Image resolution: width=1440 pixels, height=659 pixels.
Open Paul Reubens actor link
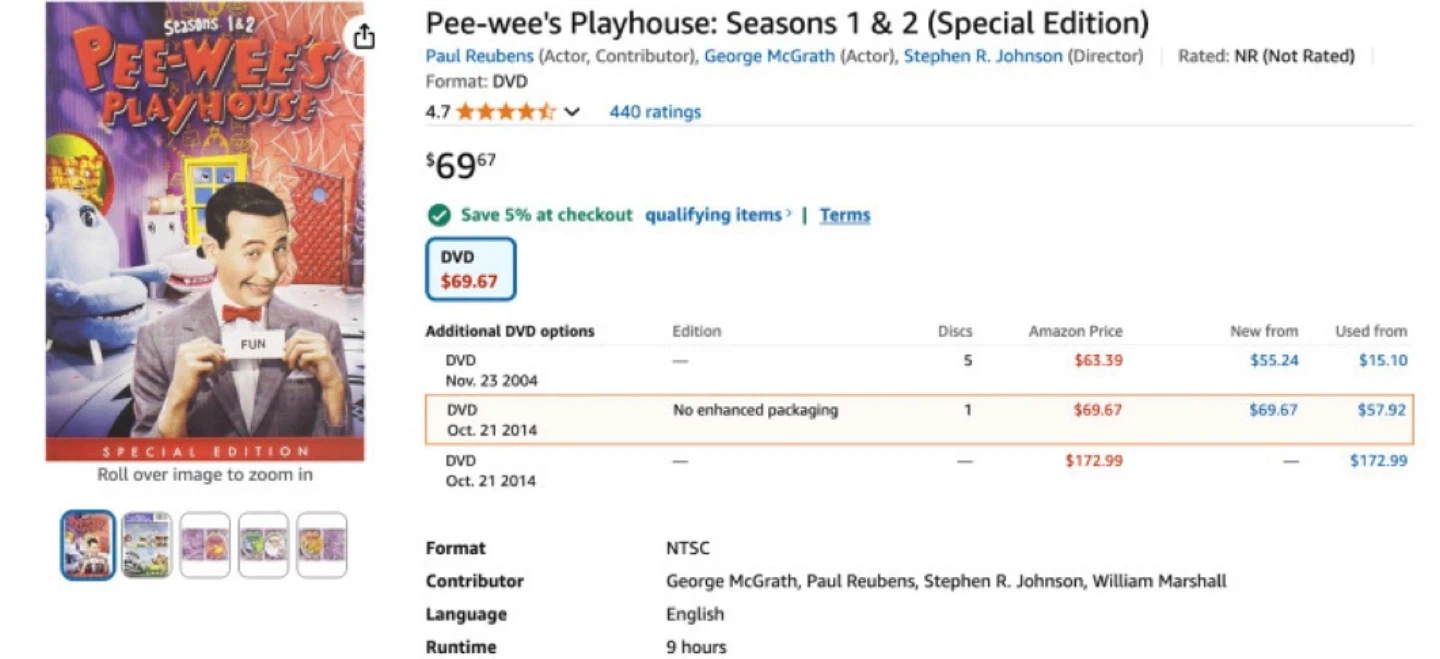coord(480,56)
